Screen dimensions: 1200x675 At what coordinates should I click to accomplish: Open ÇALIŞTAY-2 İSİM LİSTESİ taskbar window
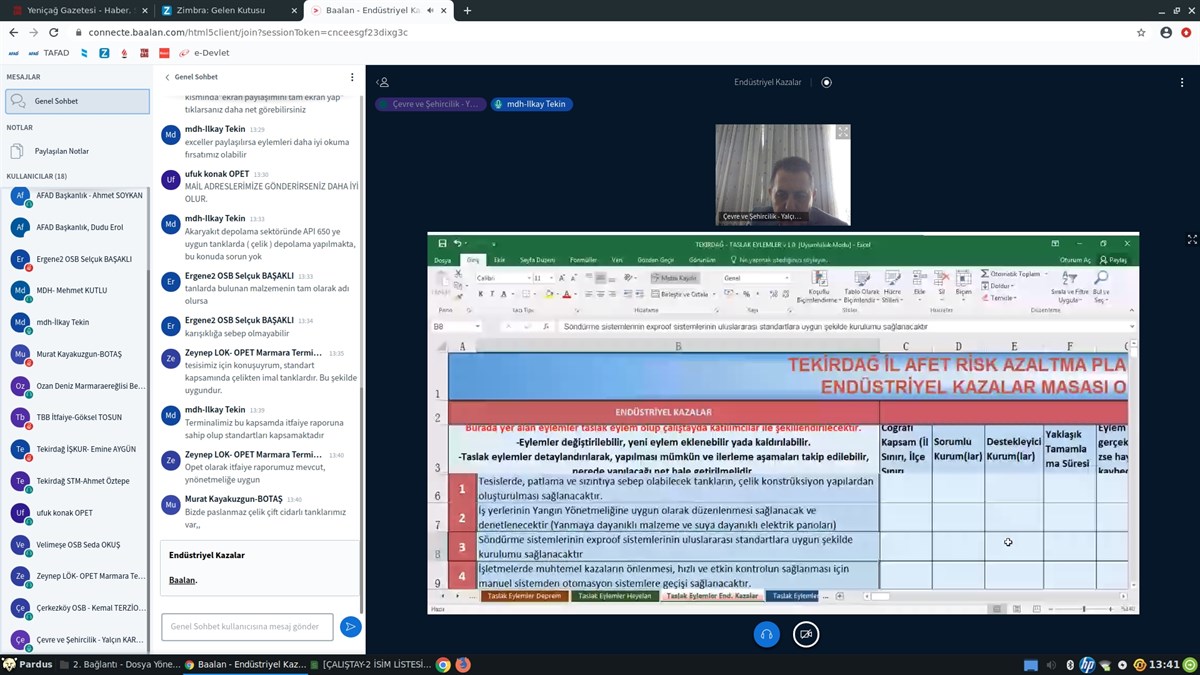tap(369, 664)
